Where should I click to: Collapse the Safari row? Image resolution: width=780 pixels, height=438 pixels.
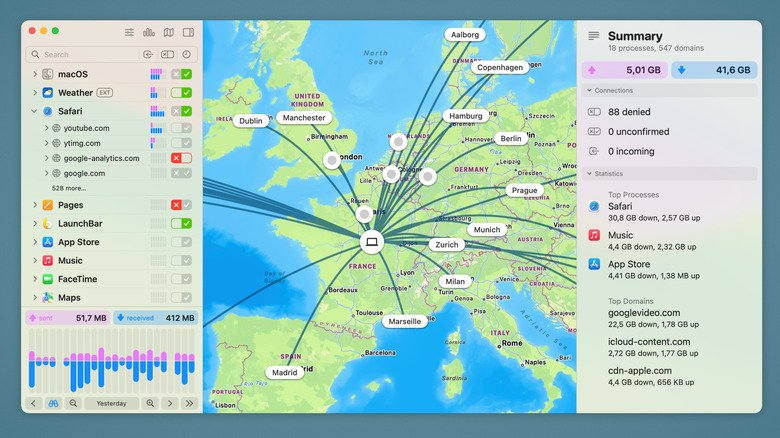[34, 111]
